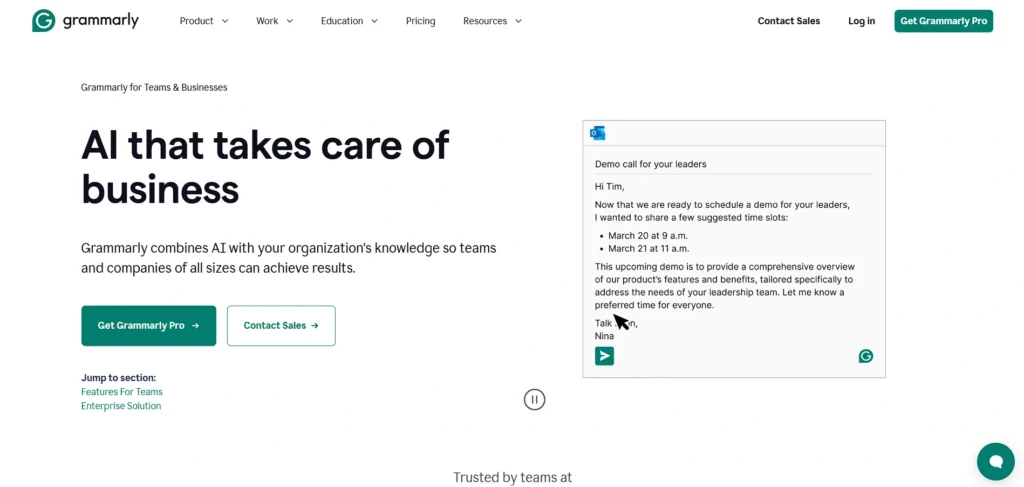Click the header Get Grammarly Pro button
This screenshot has width=1024, height=487.
coord(943,21)
